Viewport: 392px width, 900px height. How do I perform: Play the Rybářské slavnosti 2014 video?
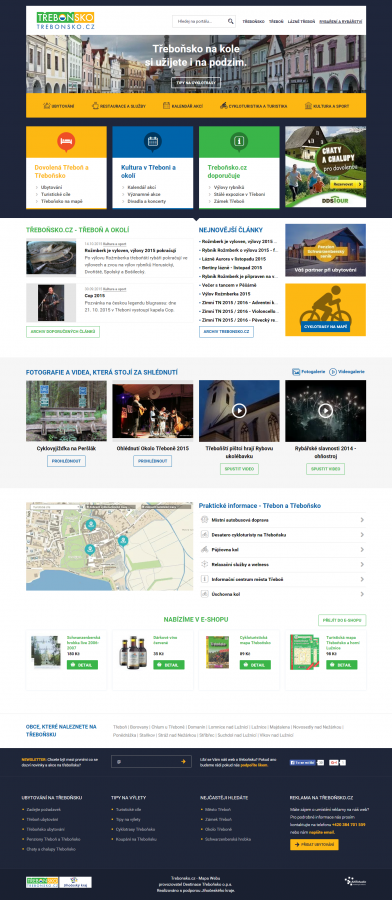[x=325, y=410]
